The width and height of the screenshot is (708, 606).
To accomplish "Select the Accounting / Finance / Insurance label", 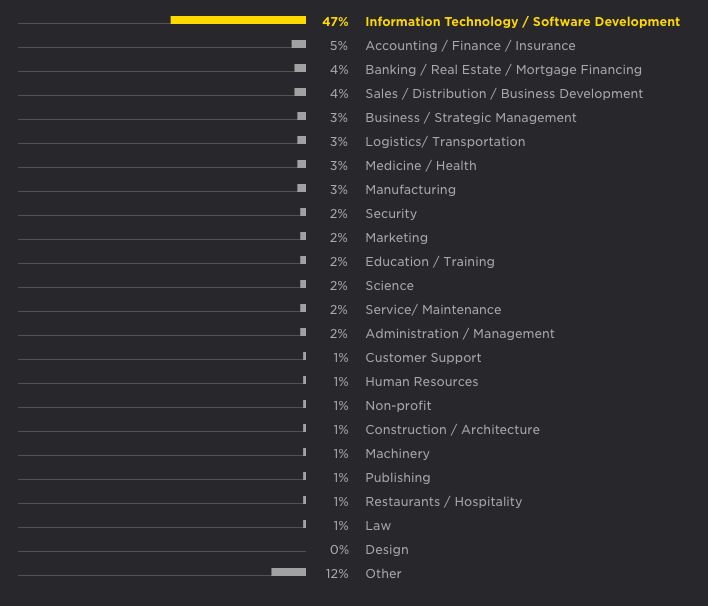I will pos(470,46).
